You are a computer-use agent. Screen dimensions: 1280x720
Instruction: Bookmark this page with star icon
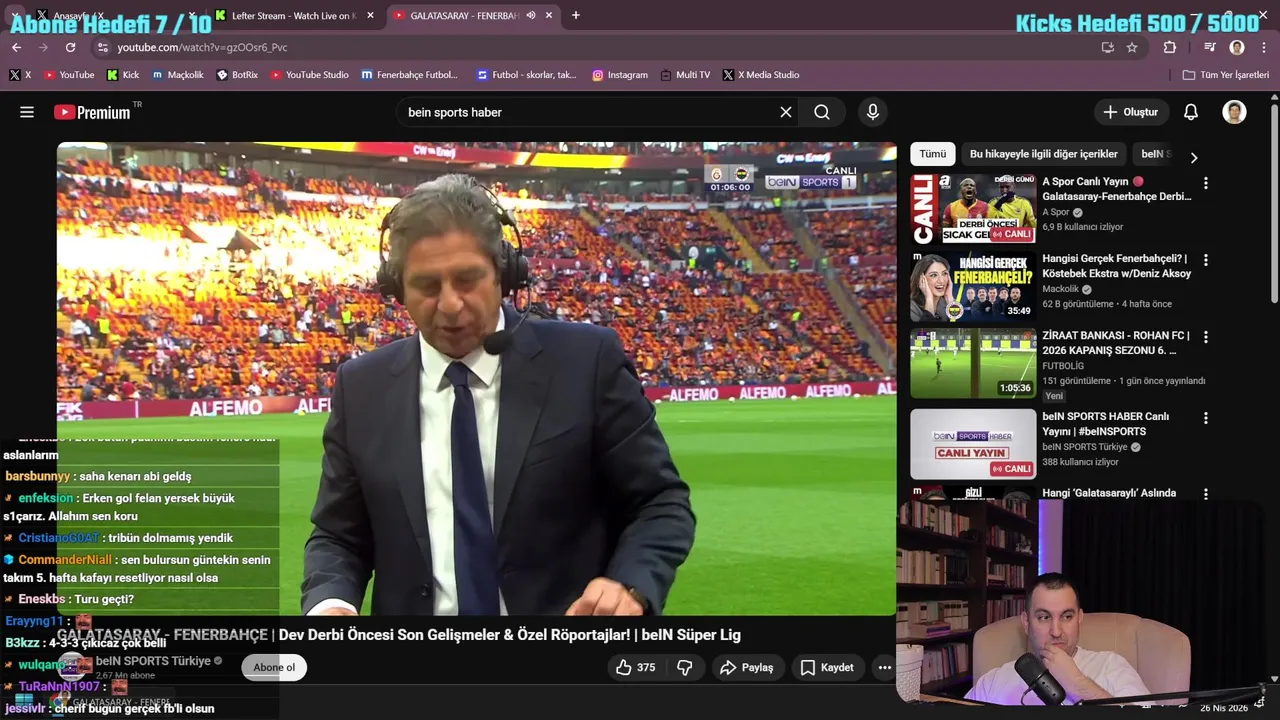pos(1132,47)
